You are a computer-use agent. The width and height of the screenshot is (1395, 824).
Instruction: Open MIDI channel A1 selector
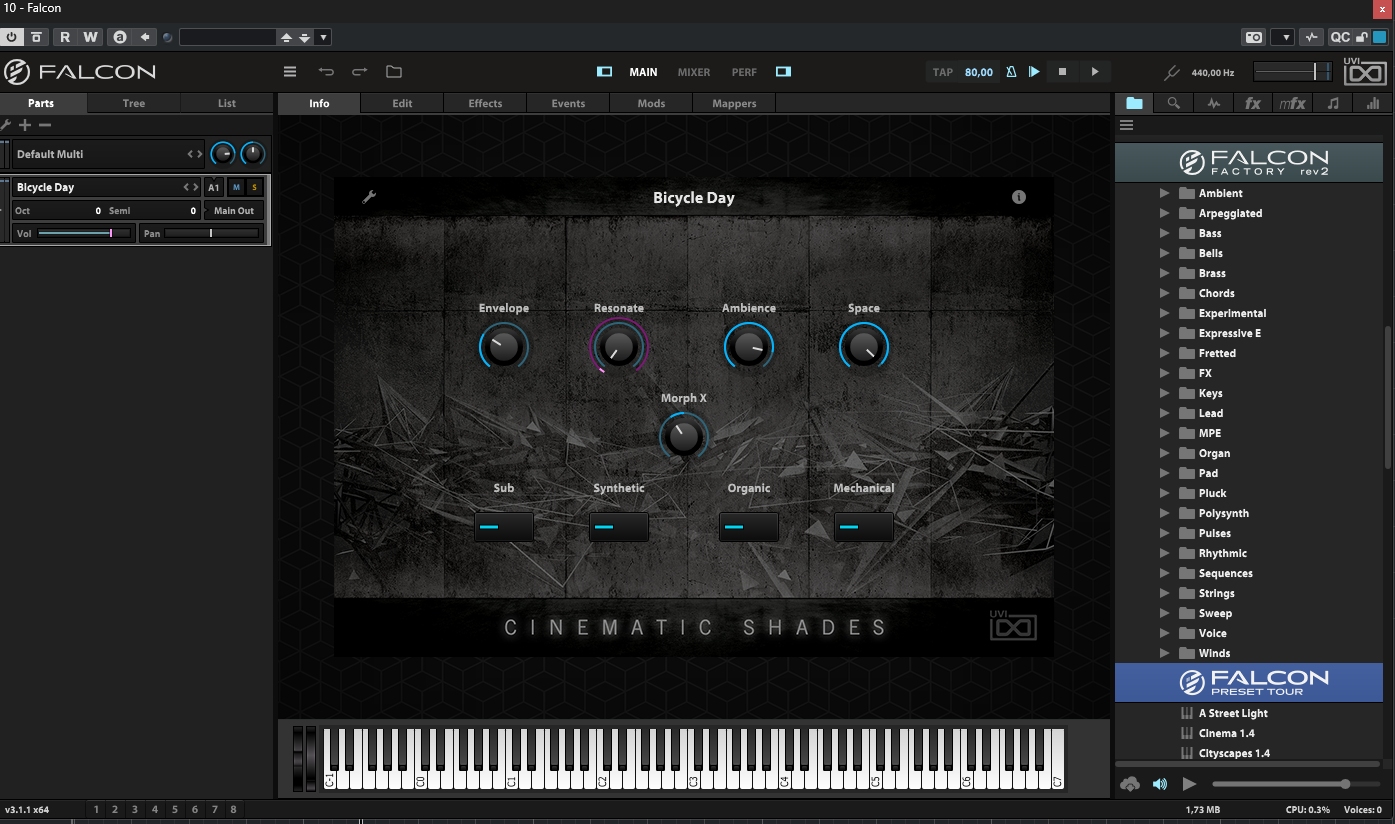(214, 187)
